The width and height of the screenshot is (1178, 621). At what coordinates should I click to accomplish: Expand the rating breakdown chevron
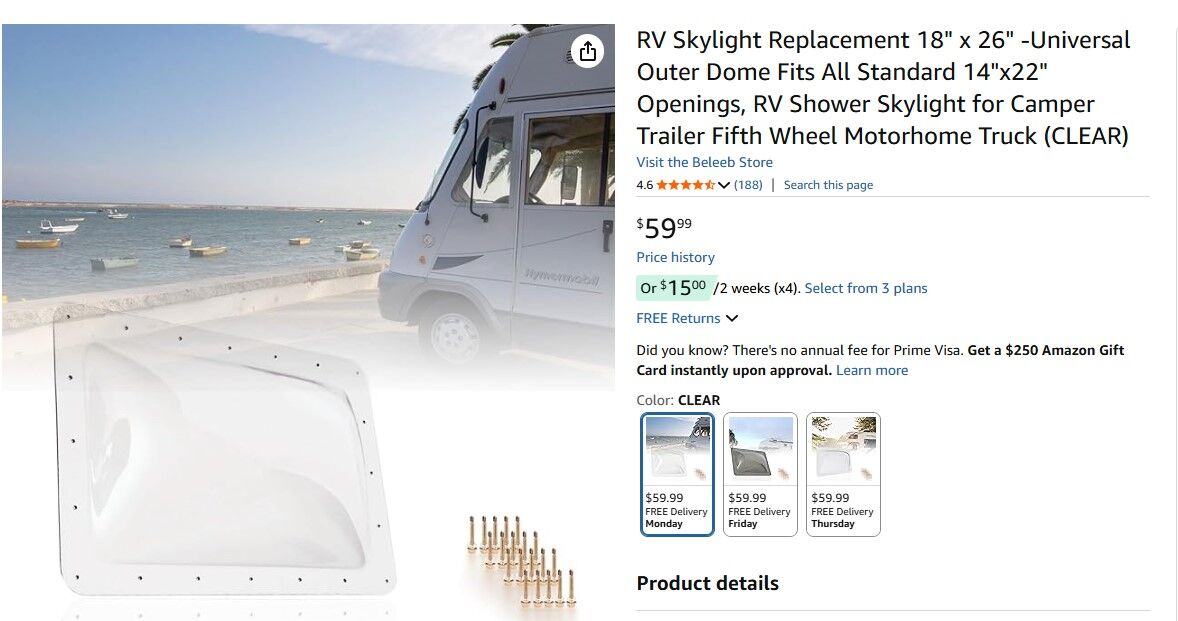724,185
